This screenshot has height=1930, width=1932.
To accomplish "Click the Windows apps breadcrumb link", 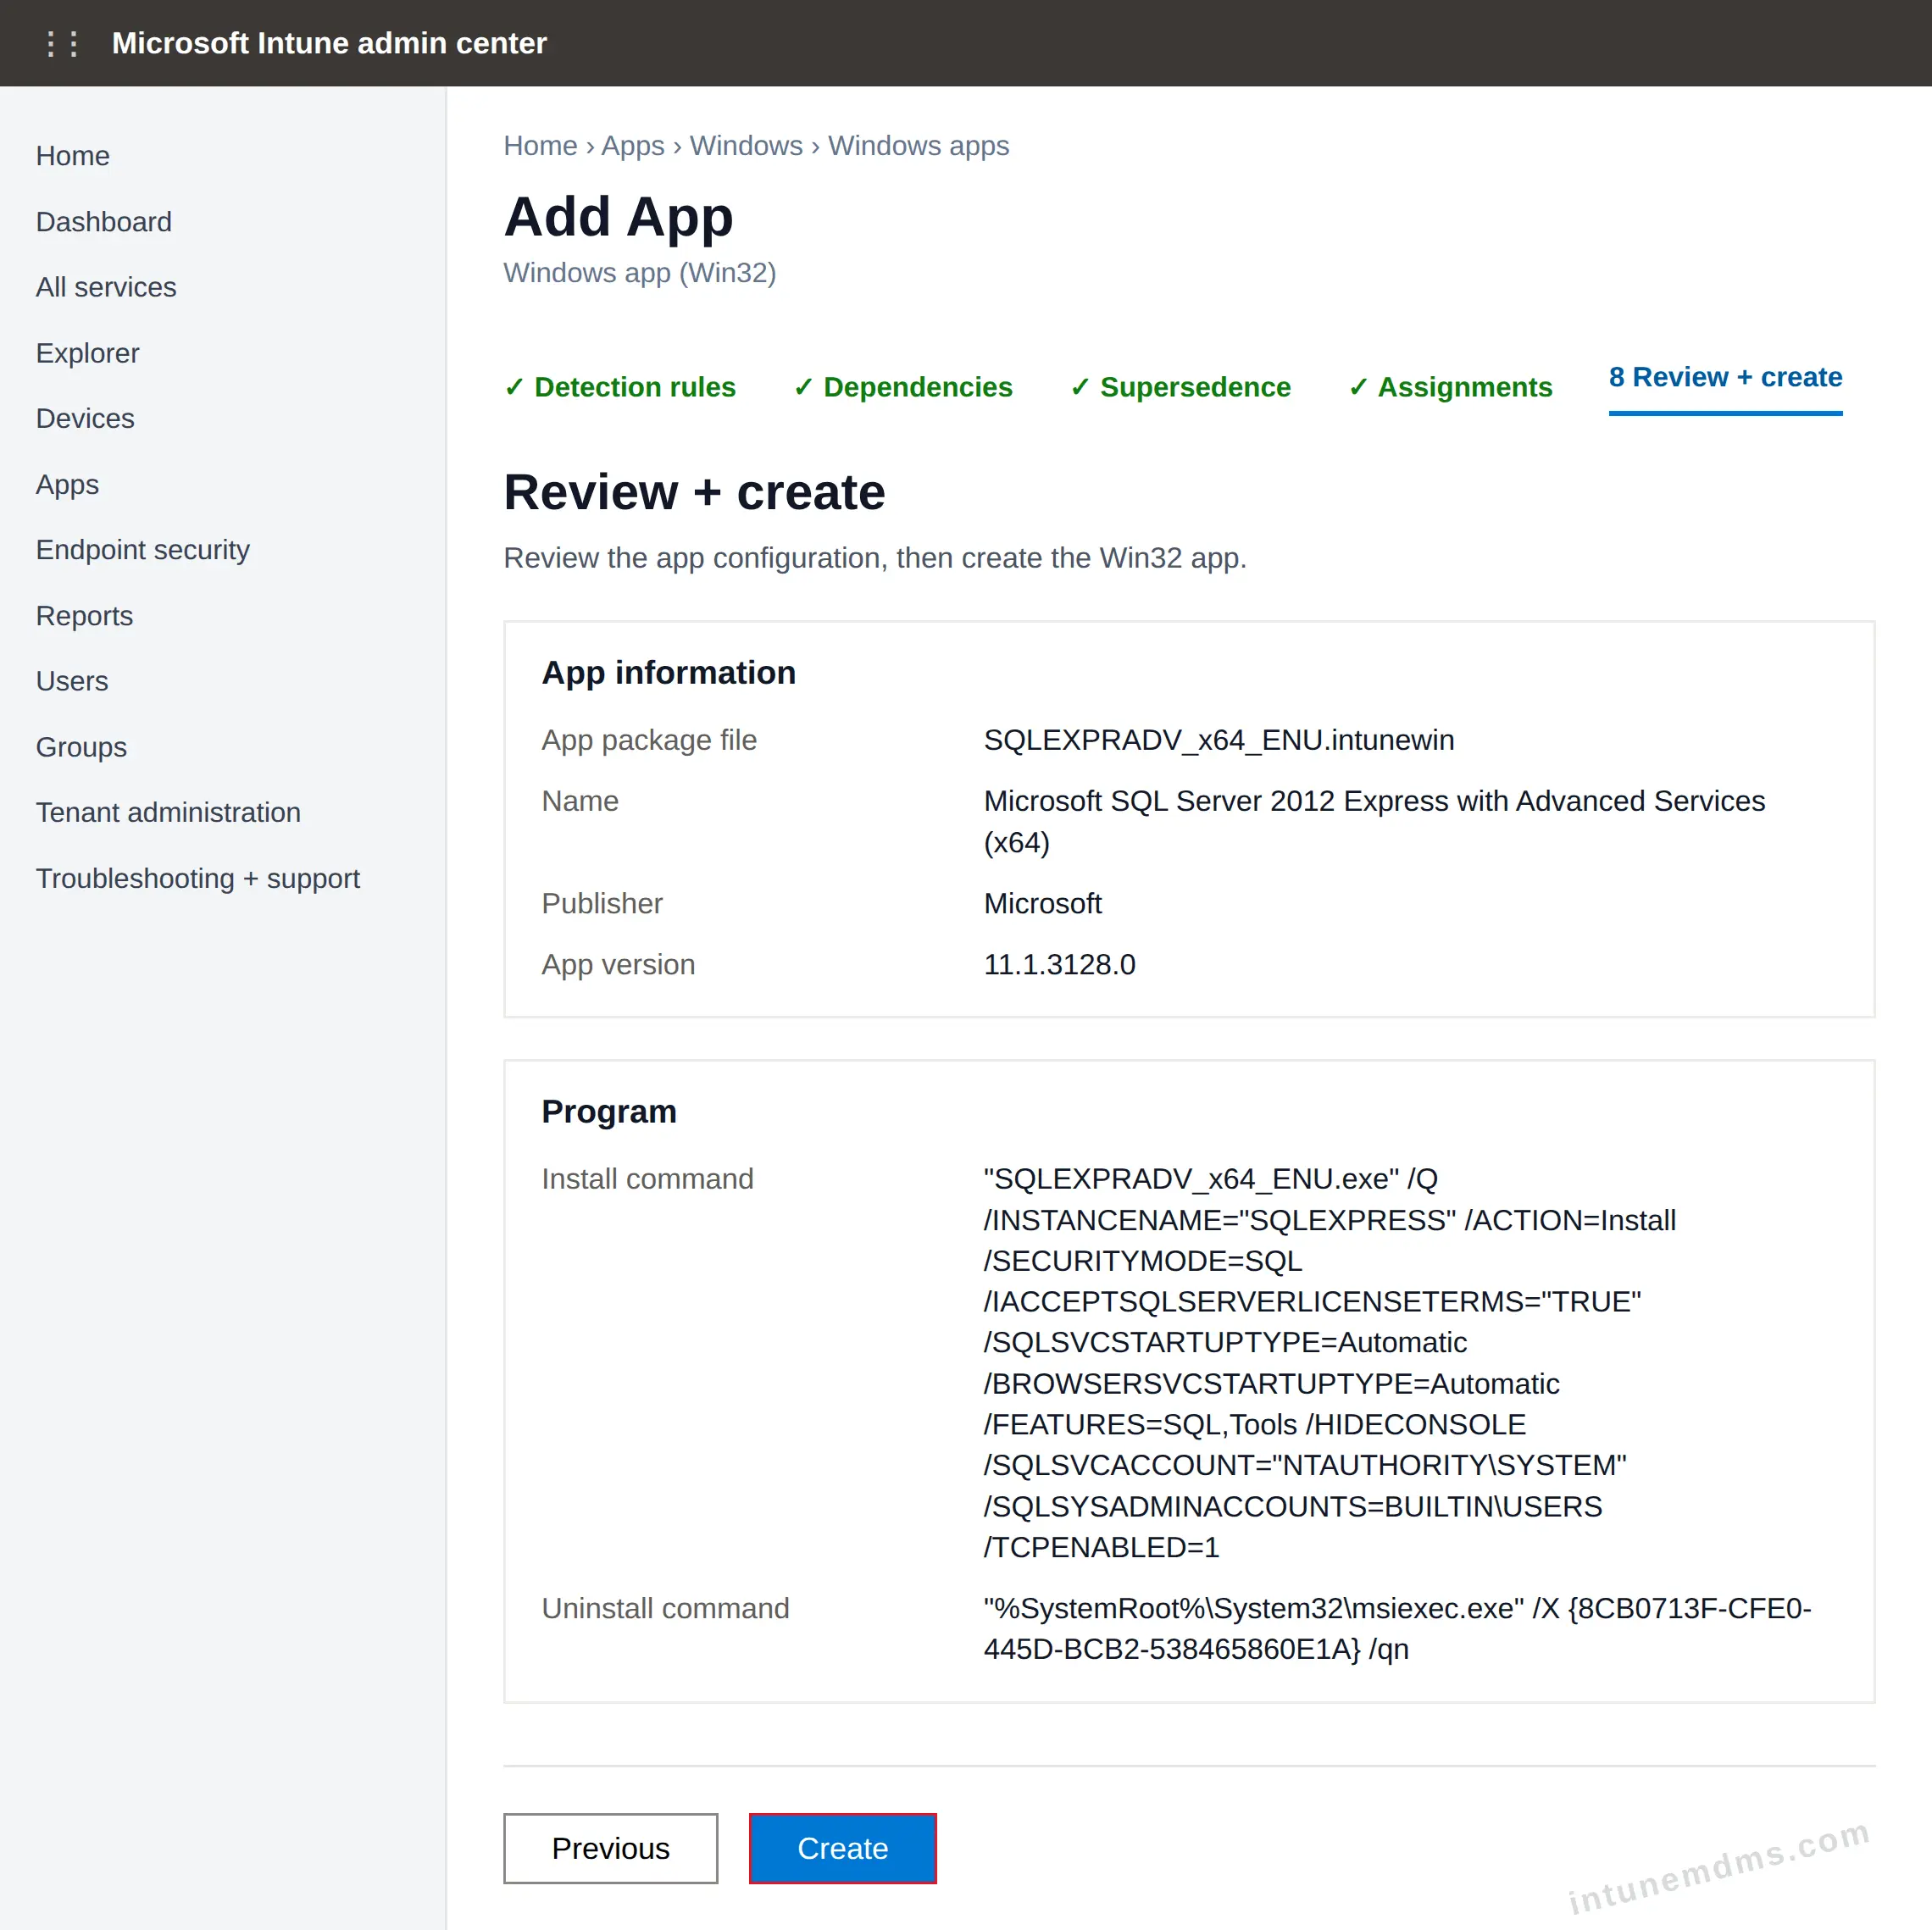I will click(919, 146).
